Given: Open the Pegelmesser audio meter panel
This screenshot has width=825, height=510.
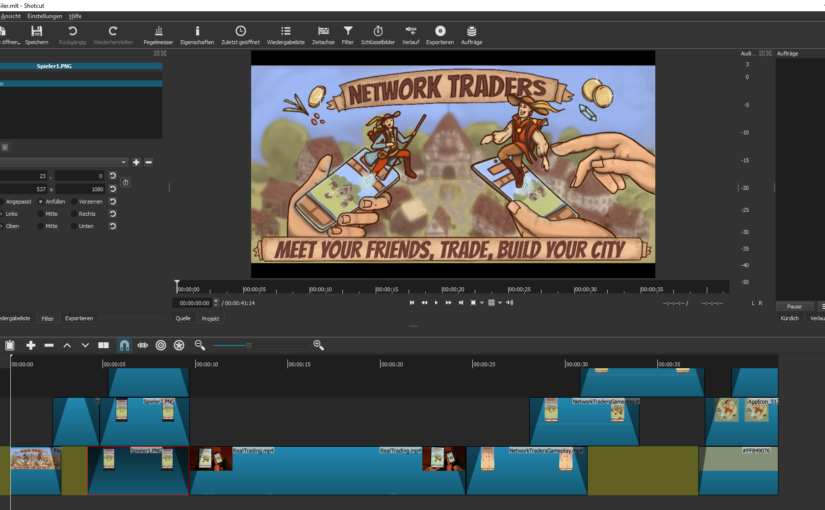Looking at the screenshot, I should [158, 35].
